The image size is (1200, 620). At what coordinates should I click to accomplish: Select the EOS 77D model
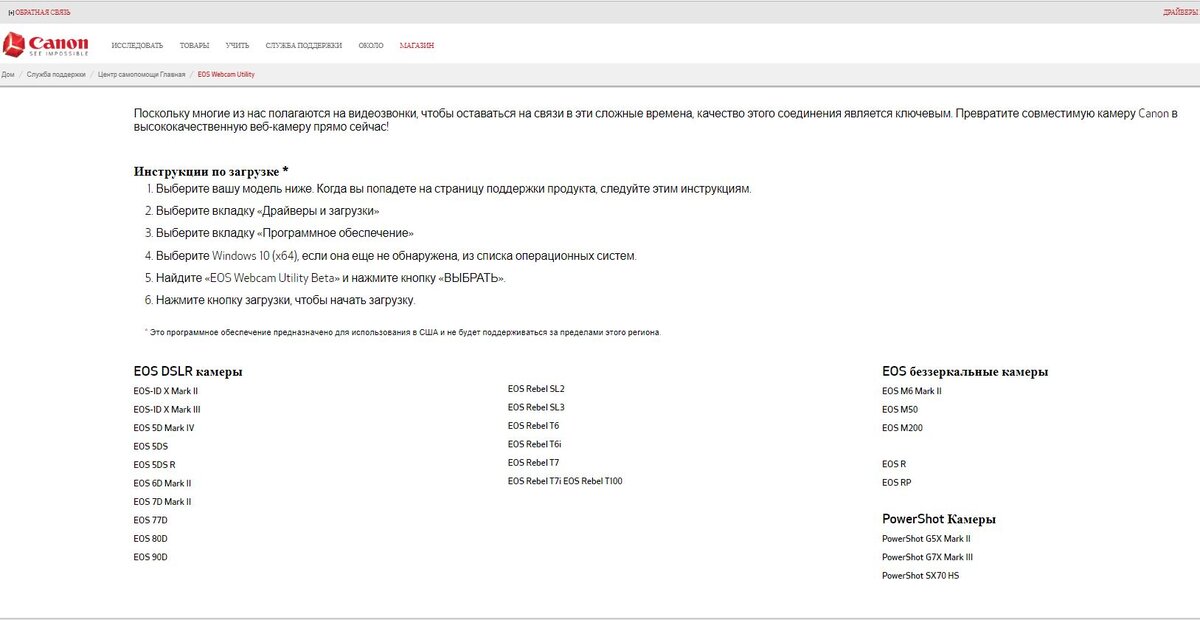pyautogui.click(x=150, y=520)
